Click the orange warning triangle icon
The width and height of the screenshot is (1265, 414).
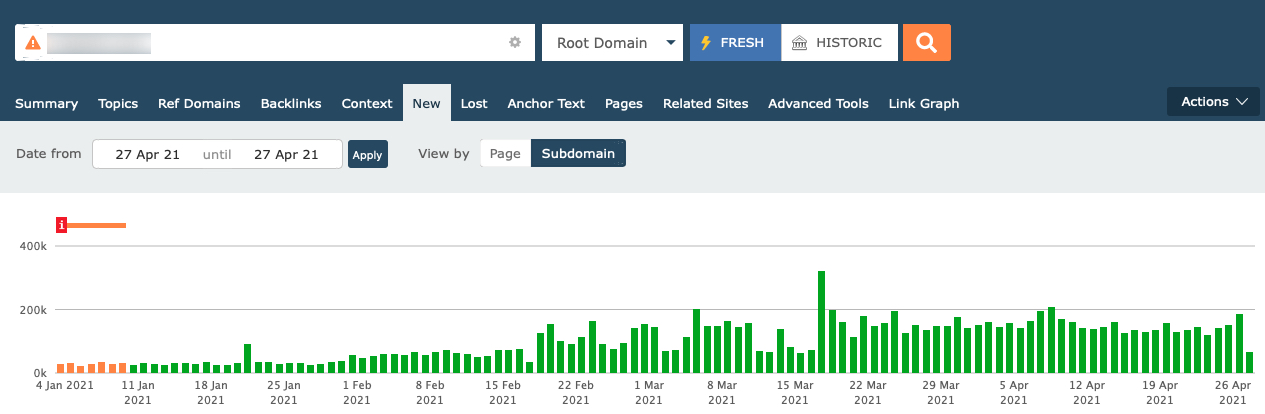click(33, 43)
